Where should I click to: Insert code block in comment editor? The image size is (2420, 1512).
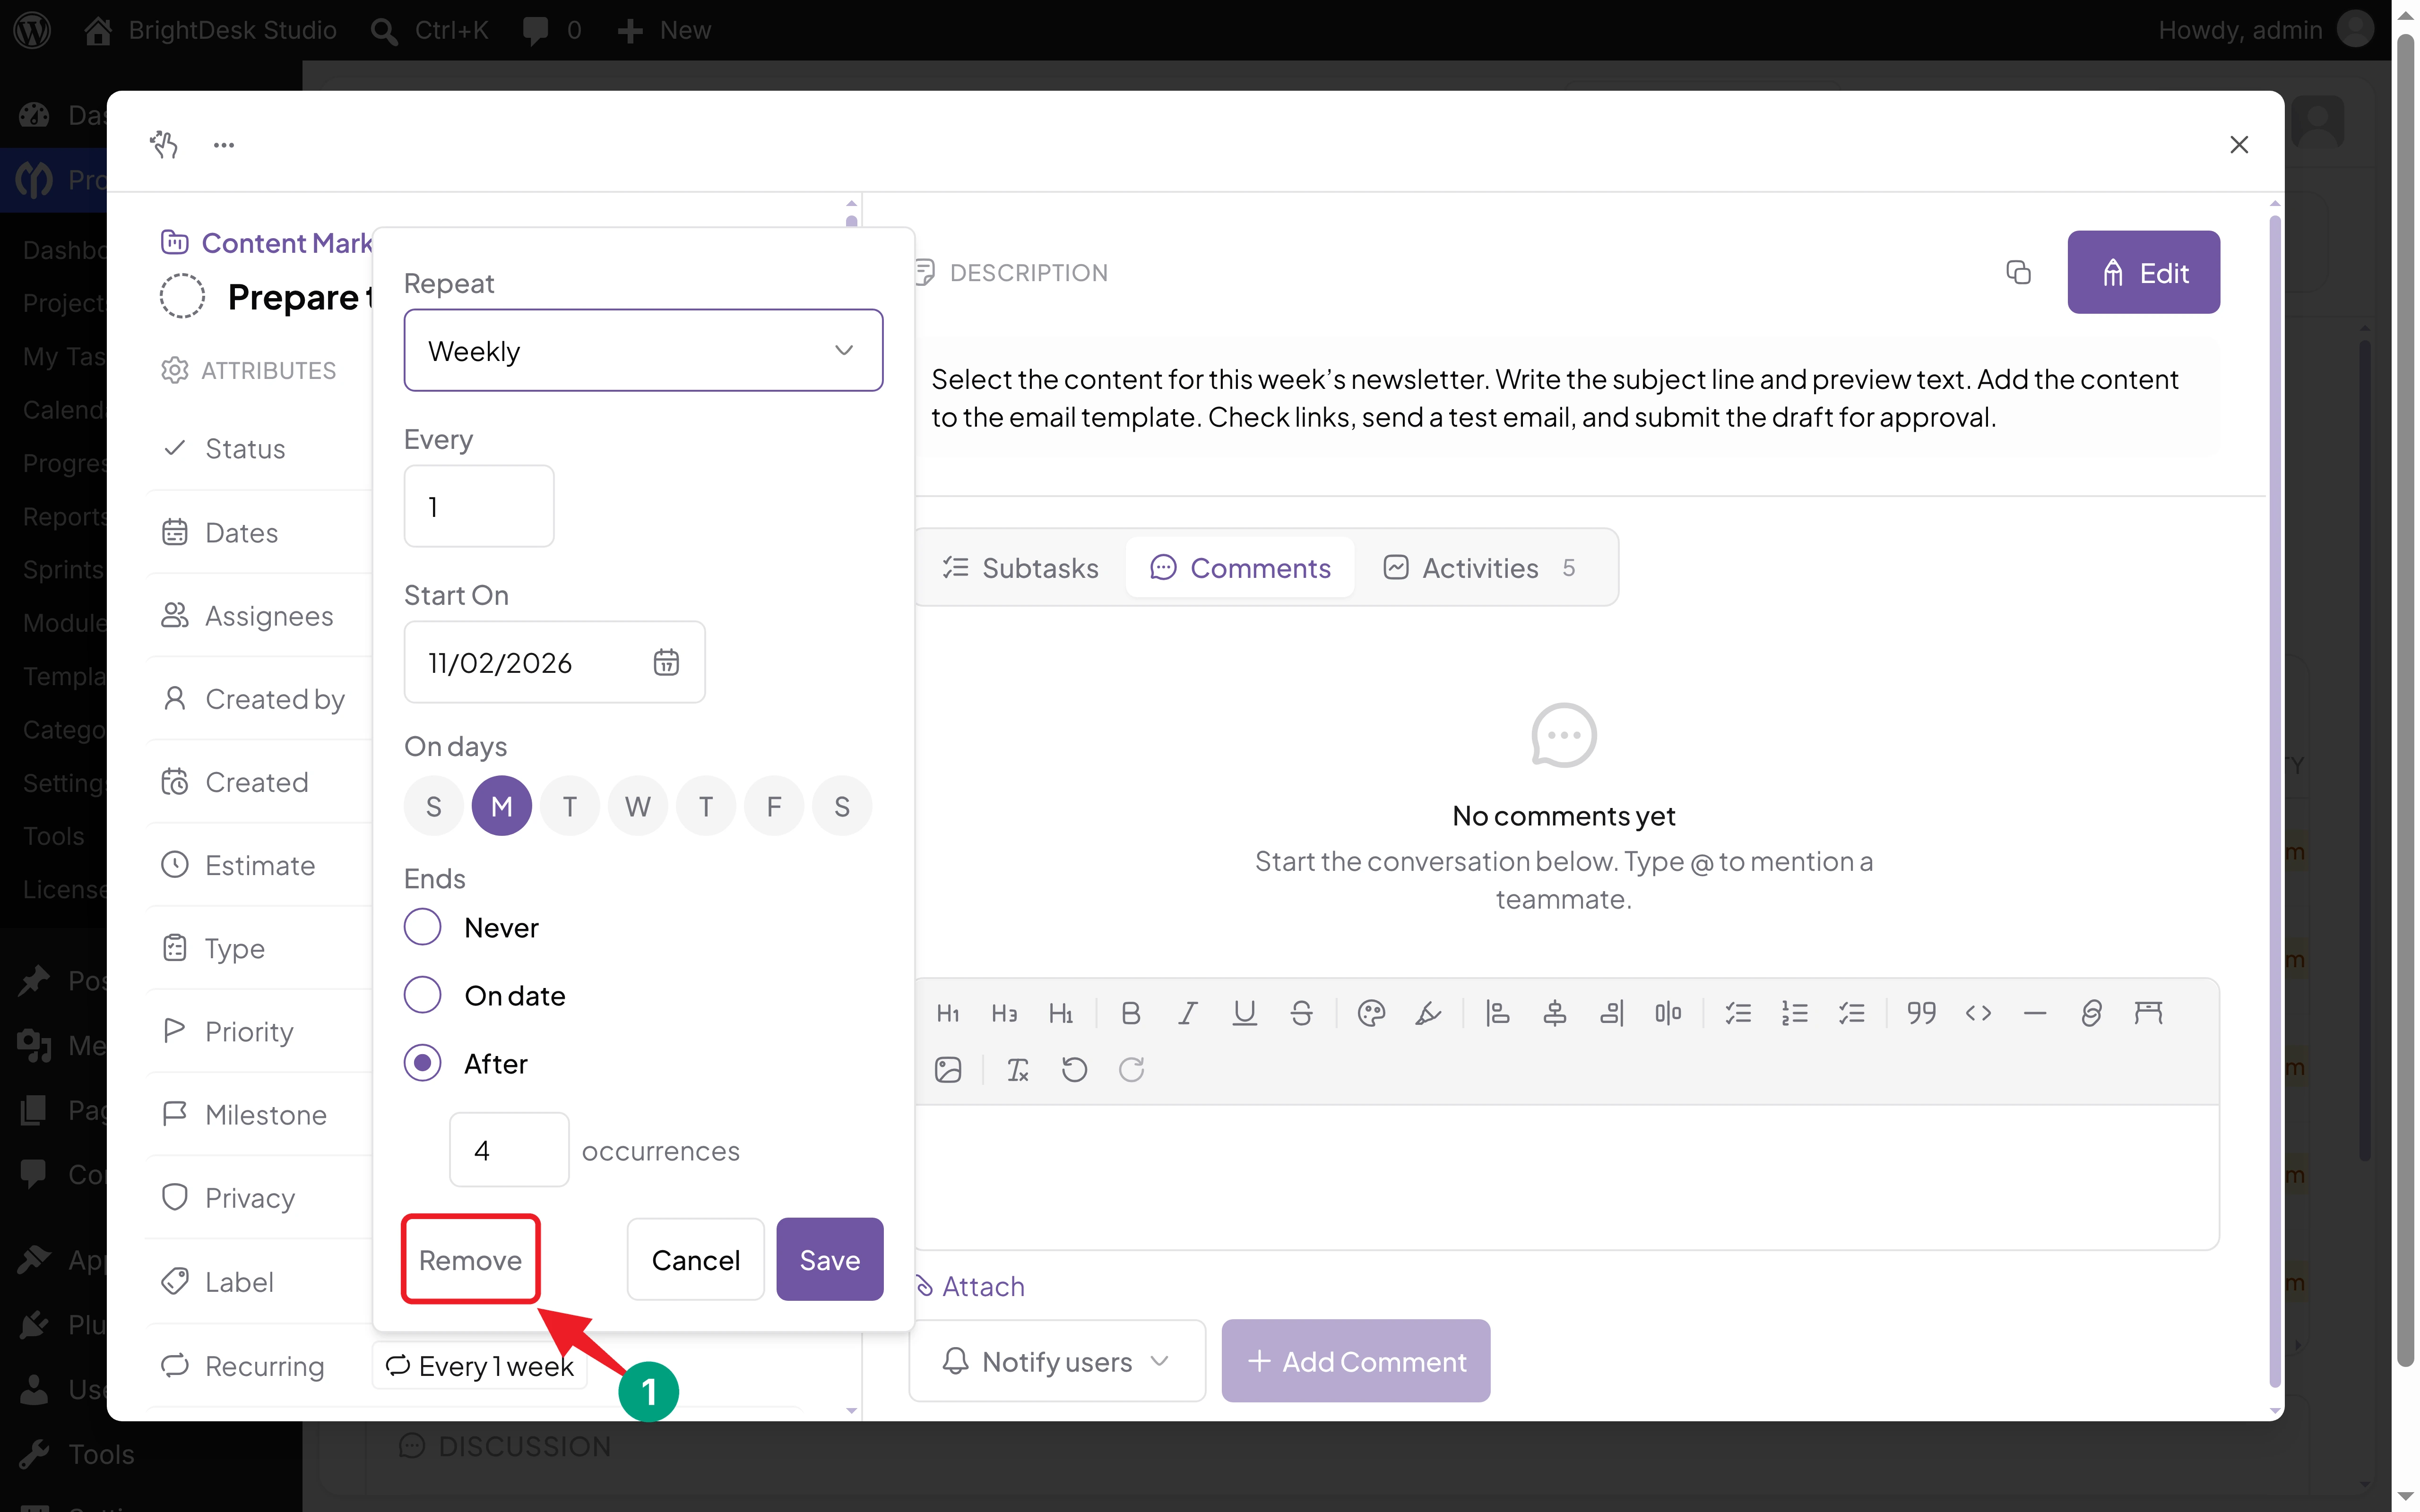coord(1978,1013)
